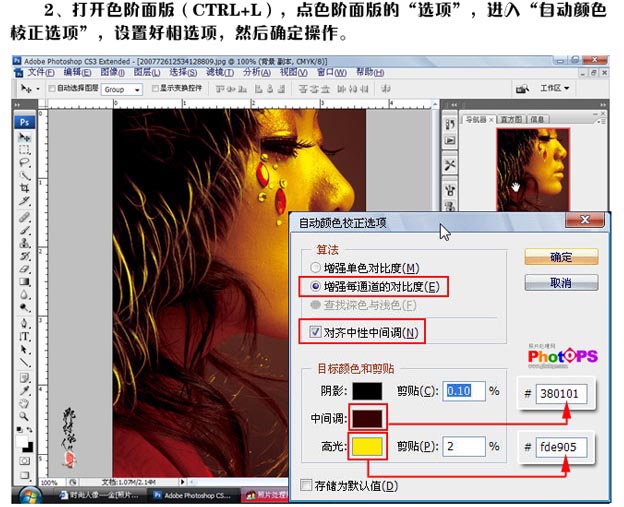
Task: Select the Rectangular Marquee tool
Action: pos(24,150)
